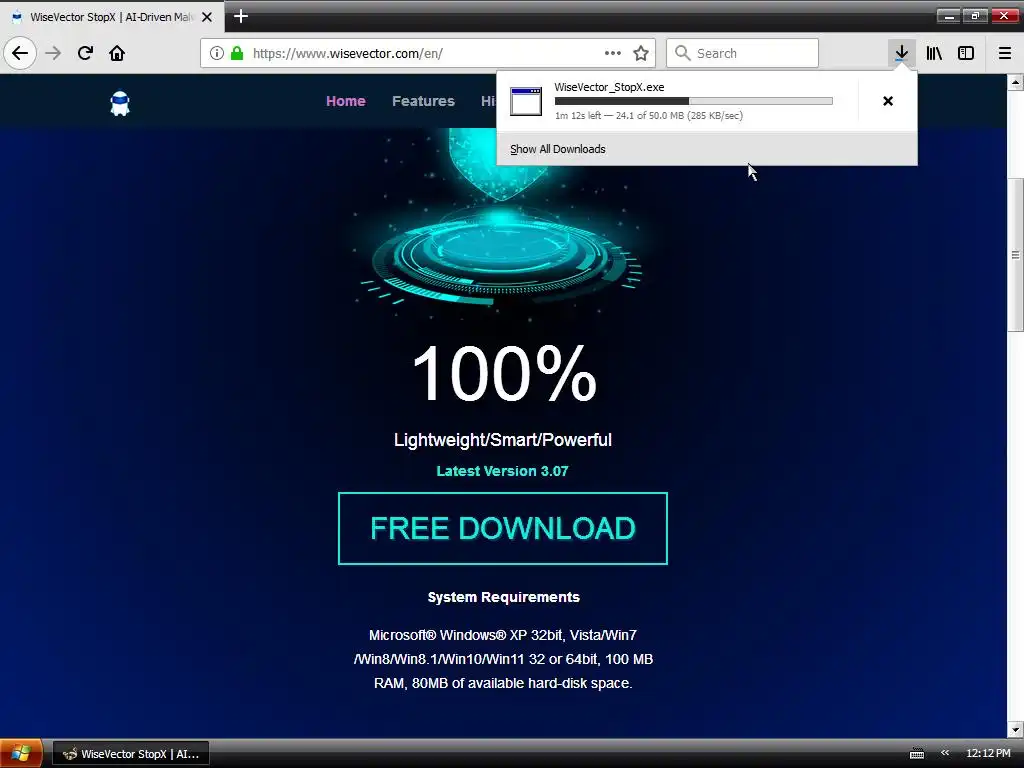Show site information via the info icon
This screenshot has height=768, width=1024.
217,53
